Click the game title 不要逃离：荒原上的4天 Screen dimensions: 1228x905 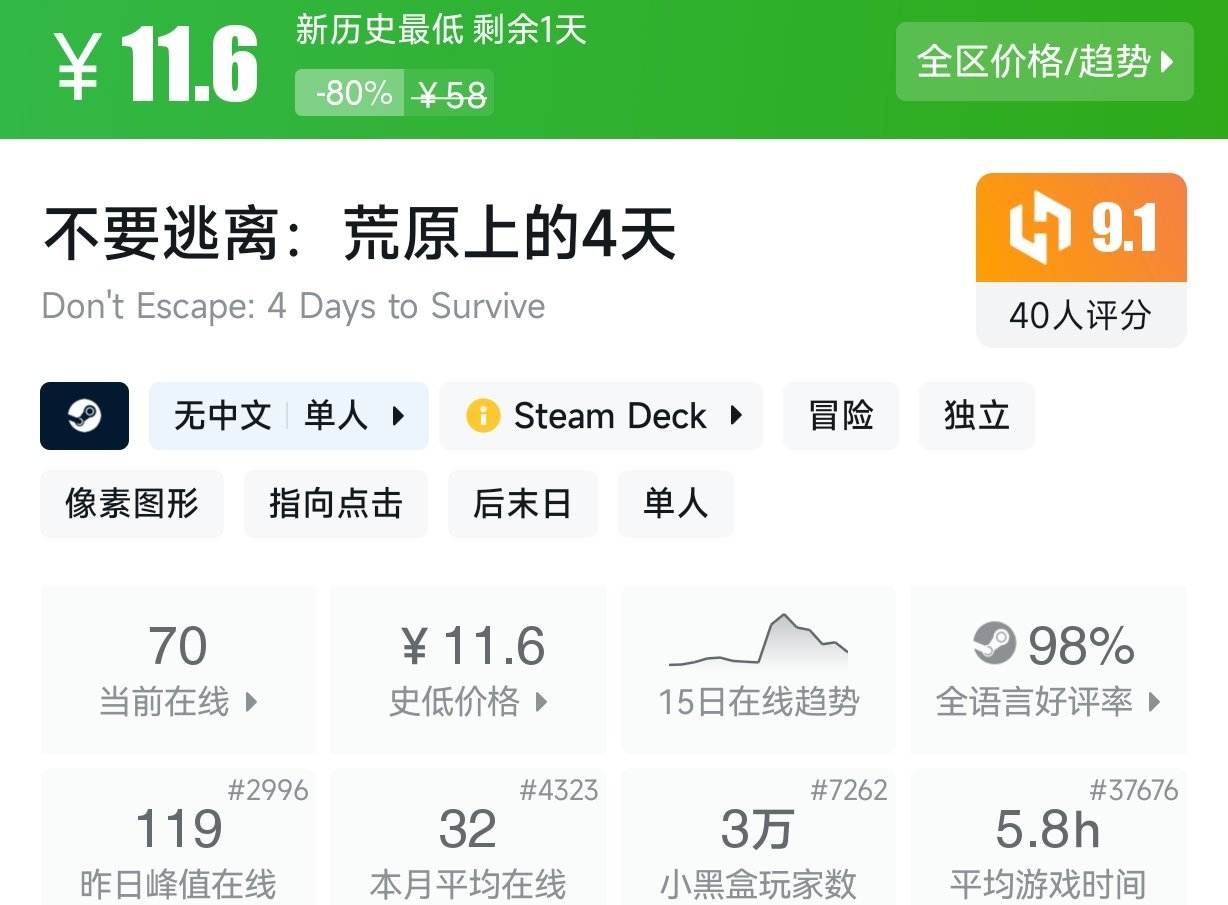click(x=360, y=235)
